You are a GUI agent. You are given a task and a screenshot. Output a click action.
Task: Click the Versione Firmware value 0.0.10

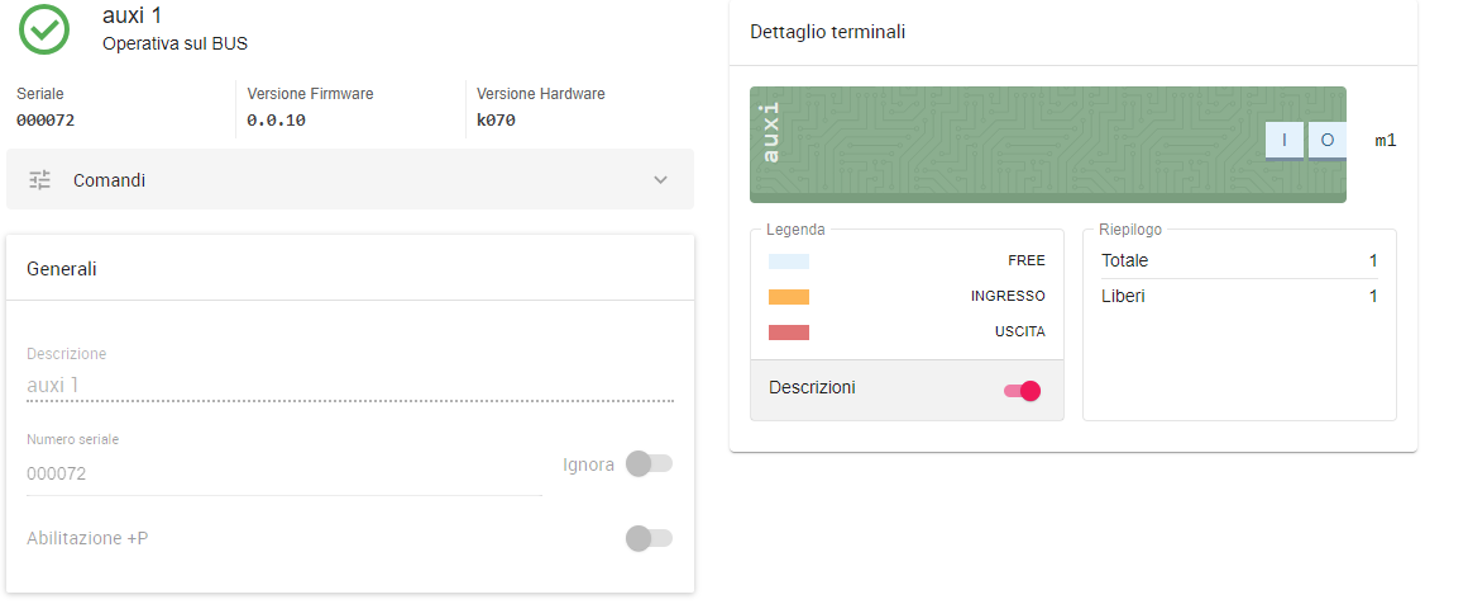coord(276,120)
